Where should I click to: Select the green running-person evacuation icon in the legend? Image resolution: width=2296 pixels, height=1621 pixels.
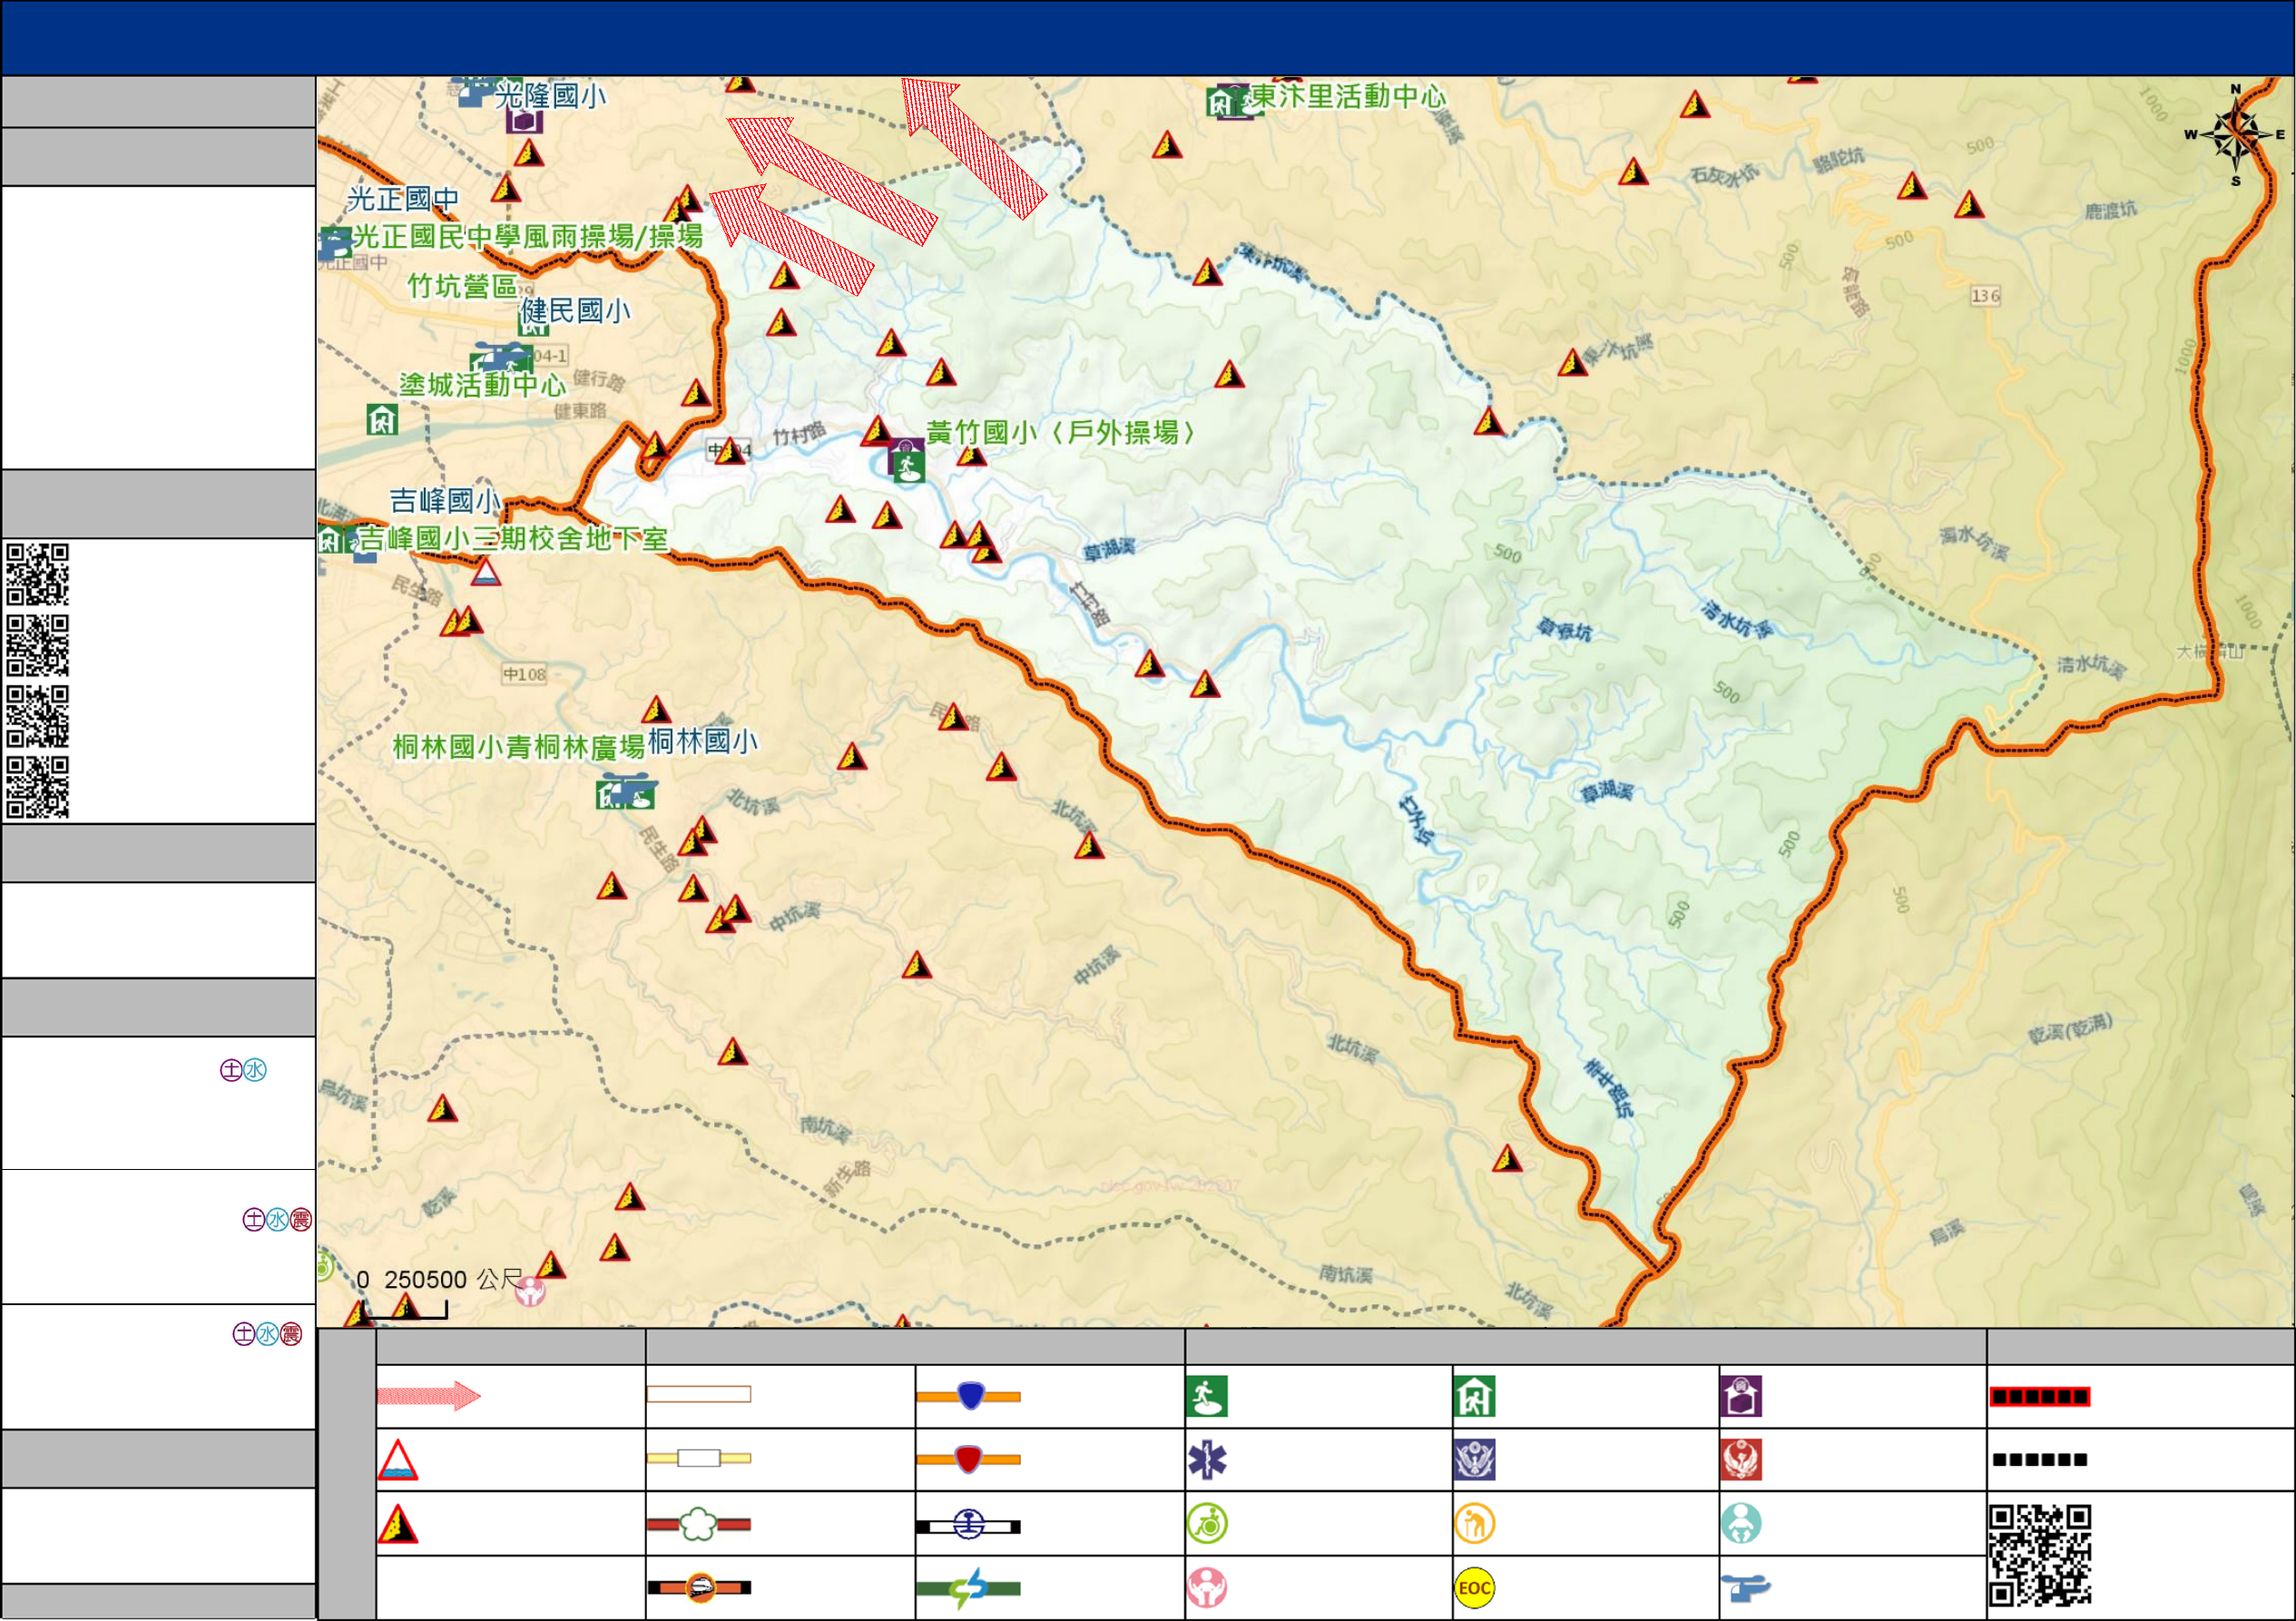point(1207,1396)
